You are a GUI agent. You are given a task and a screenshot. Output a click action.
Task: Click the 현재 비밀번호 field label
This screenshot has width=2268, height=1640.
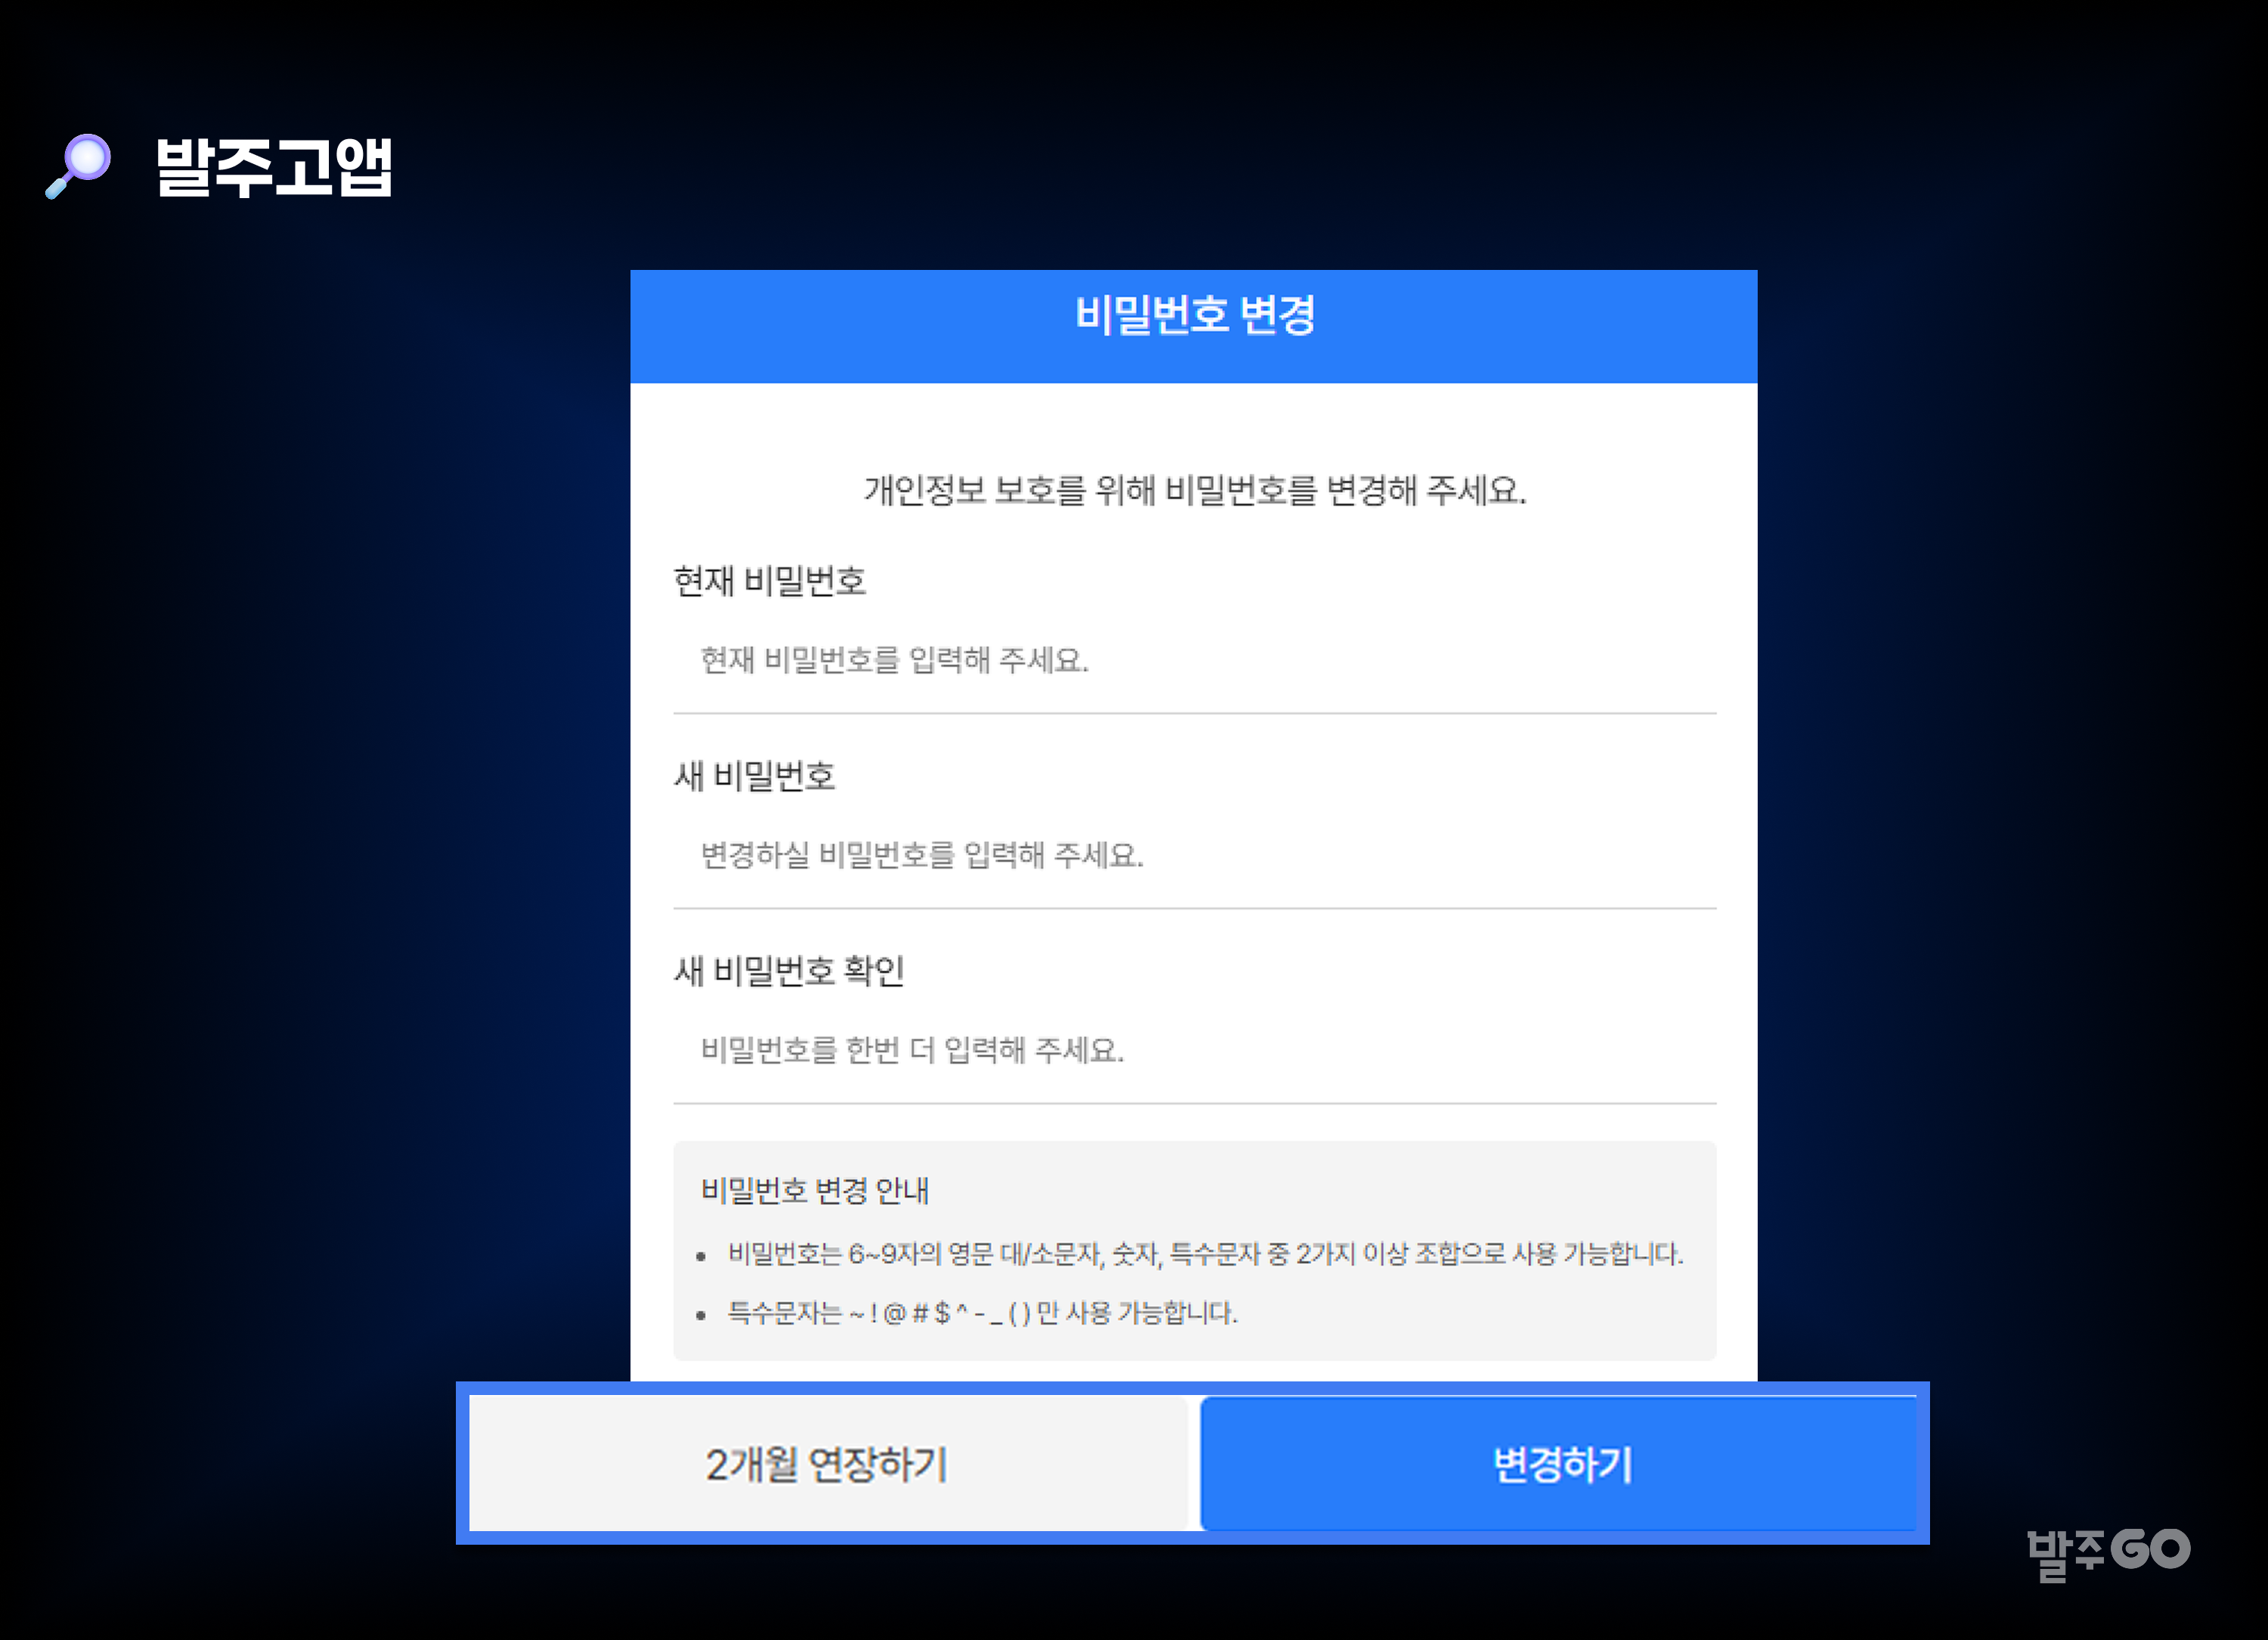click(769, 581)
